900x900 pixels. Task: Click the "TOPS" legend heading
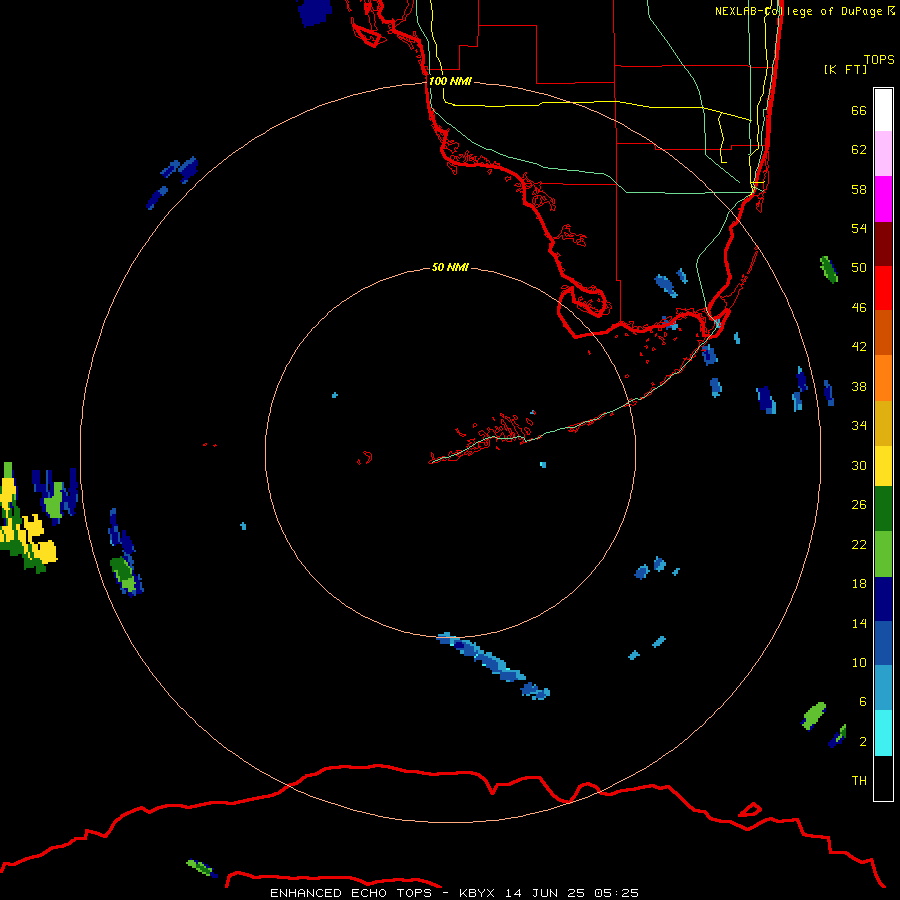[879, 59]
